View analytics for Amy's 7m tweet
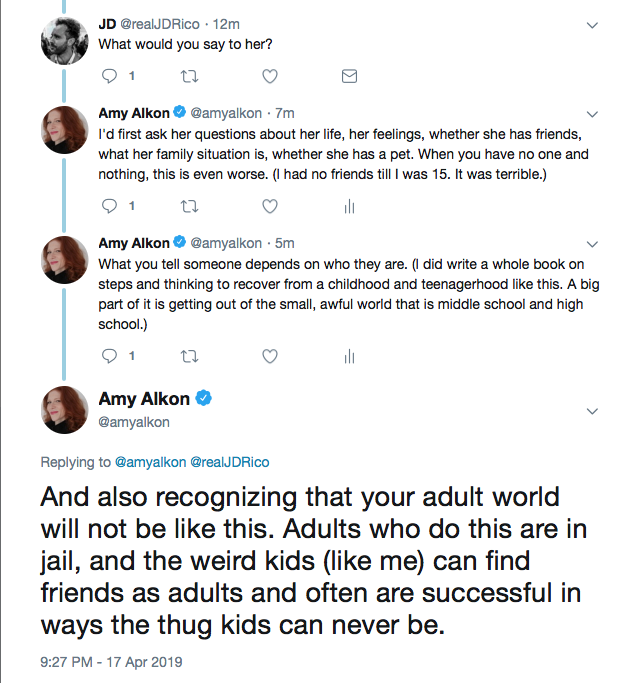The image size is (639, 683). tap(349, 206)
